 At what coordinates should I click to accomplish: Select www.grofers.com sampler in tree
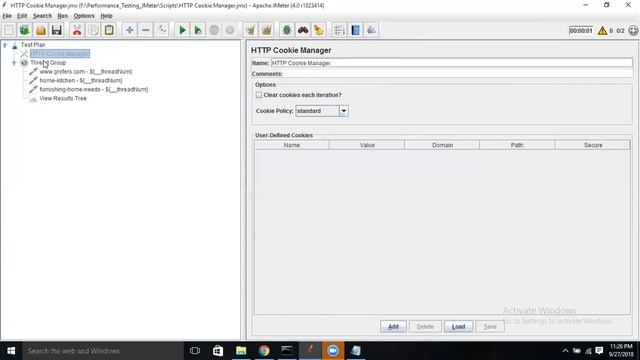coord(86,72)
